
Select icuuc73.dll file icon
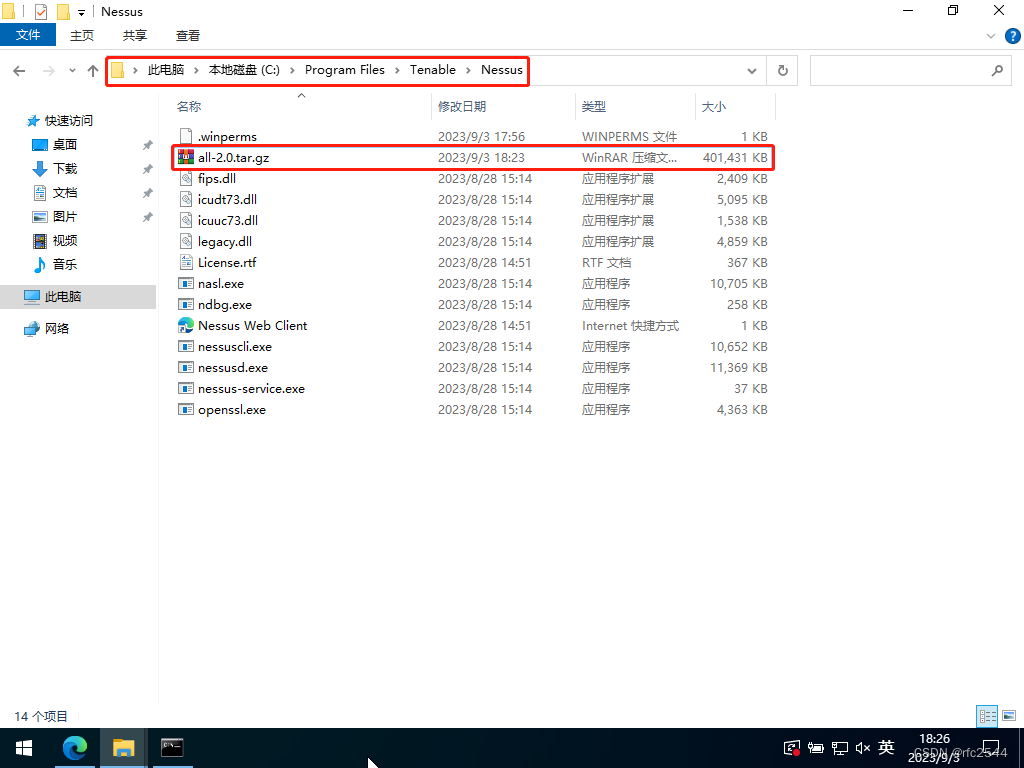tap(186, 220)
